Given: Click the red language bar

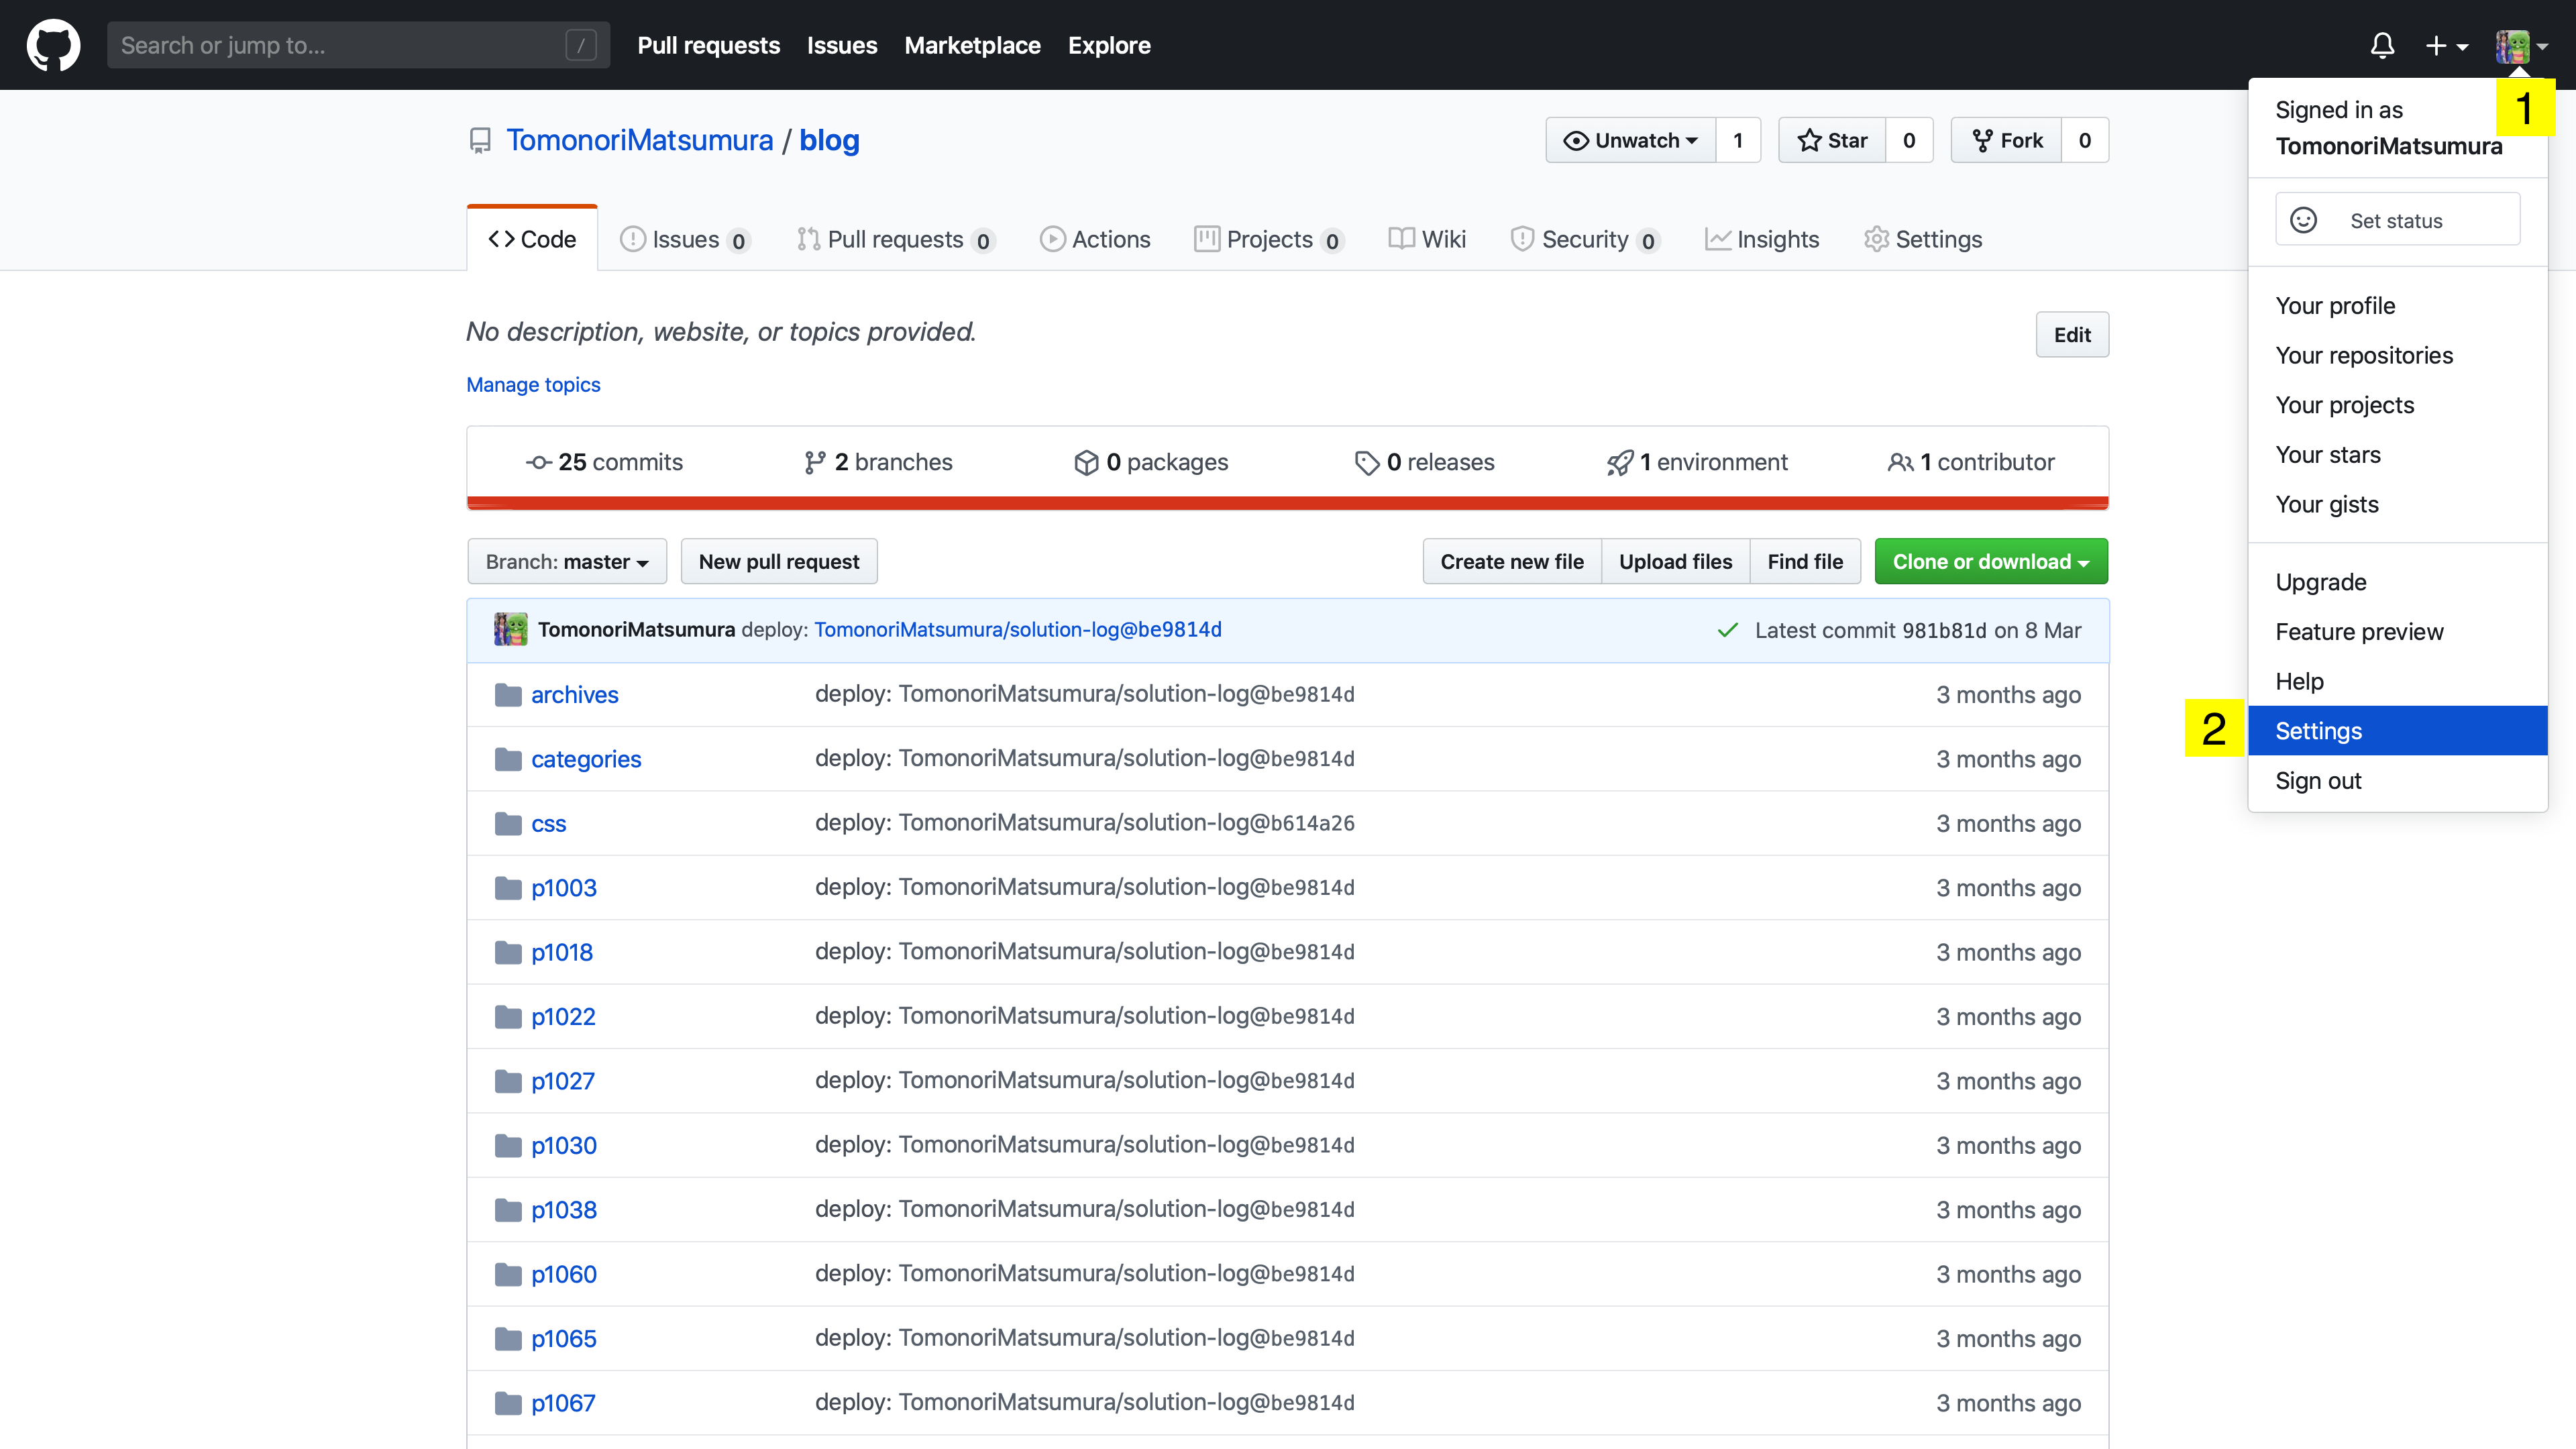Looking at the screenshot, I should coord(1287,503).
